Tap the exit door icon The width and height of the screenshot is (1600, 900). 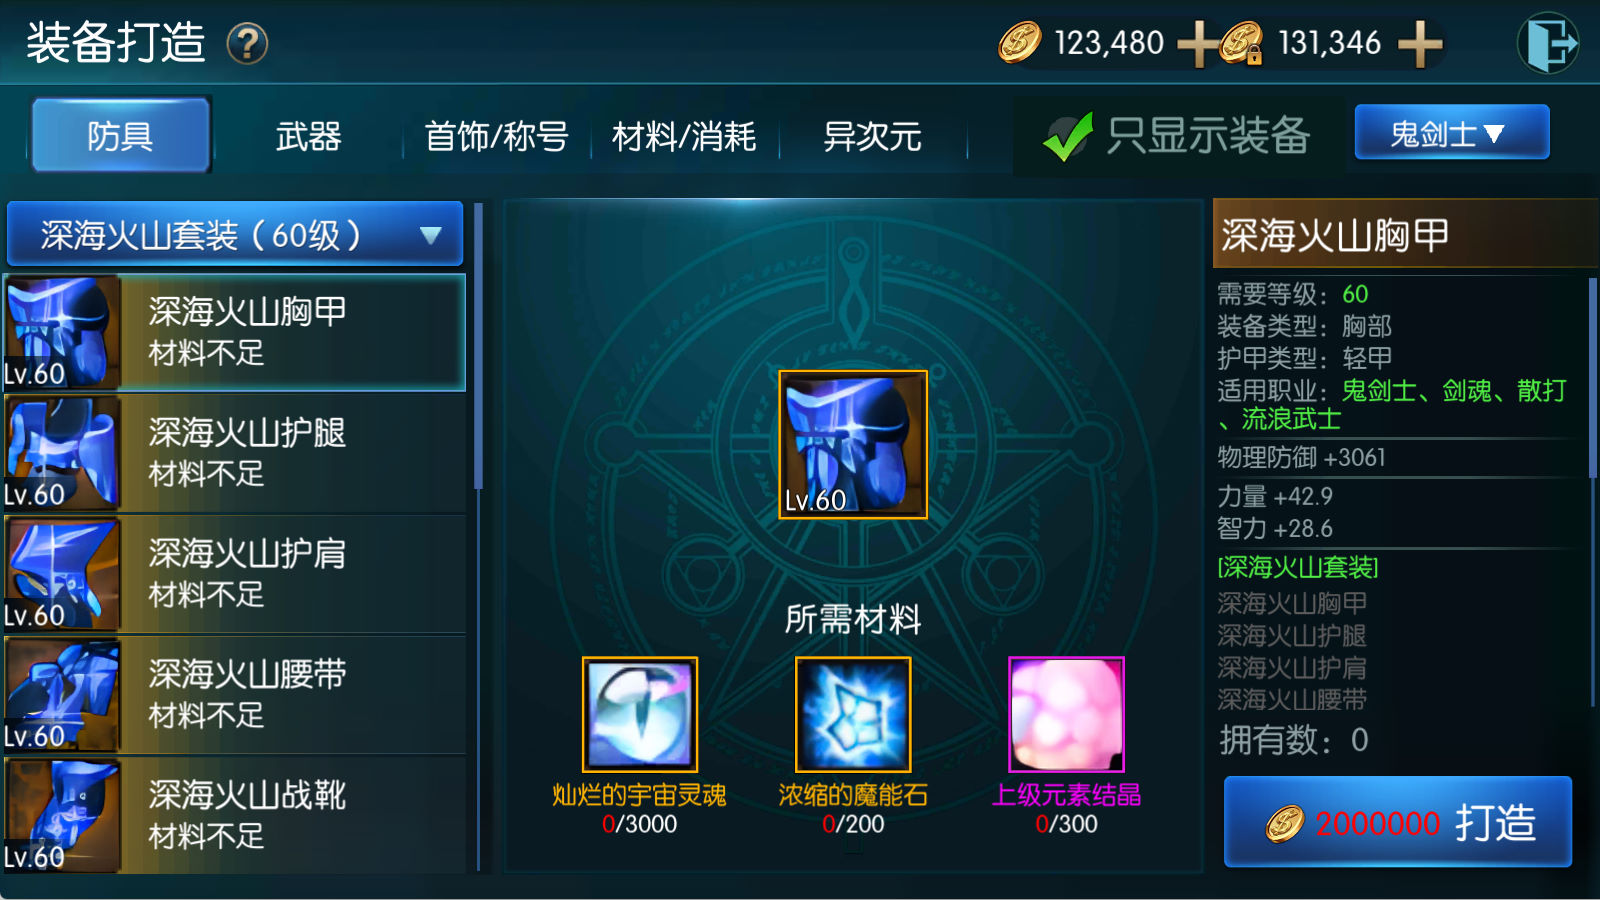click(x=1548, y=43)
